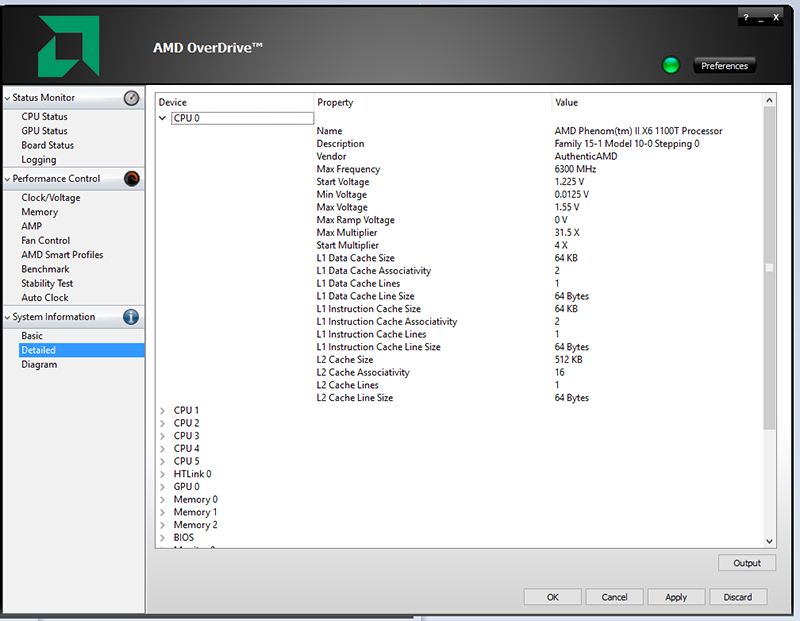Select the AMD Phenom II X6 1100T value

(638, 131)
